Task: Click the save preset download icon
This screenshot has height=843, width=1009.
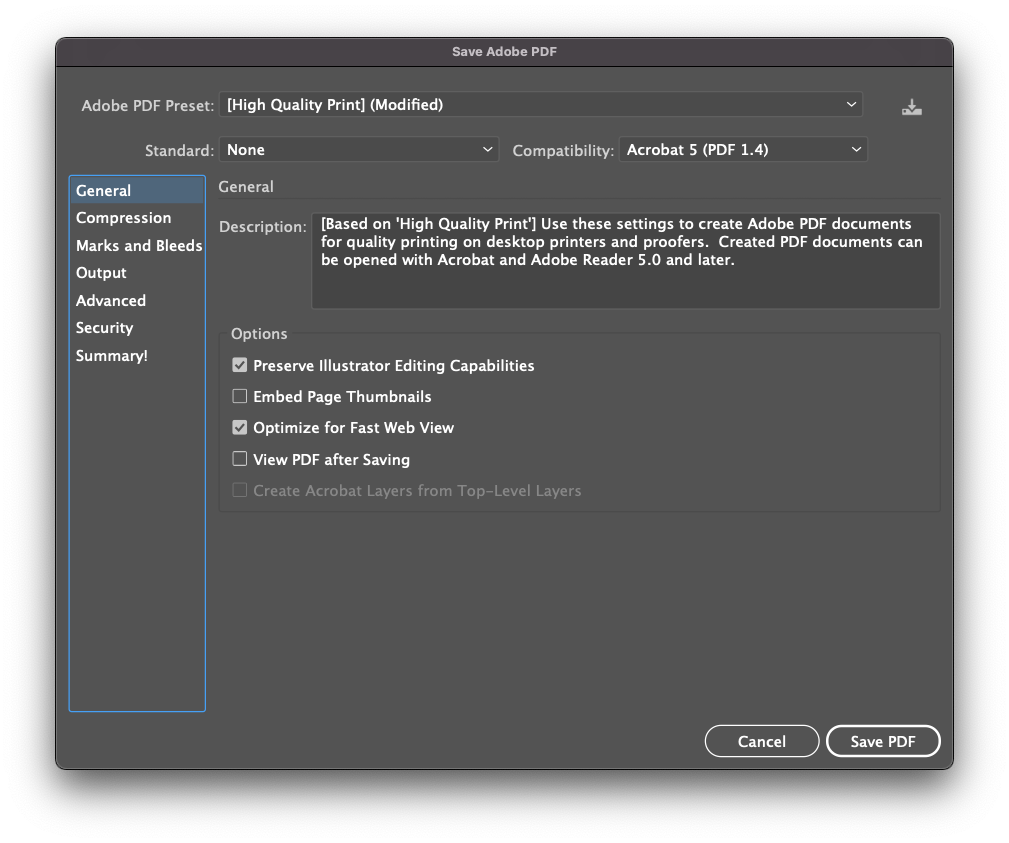Action: coord(911,106)
